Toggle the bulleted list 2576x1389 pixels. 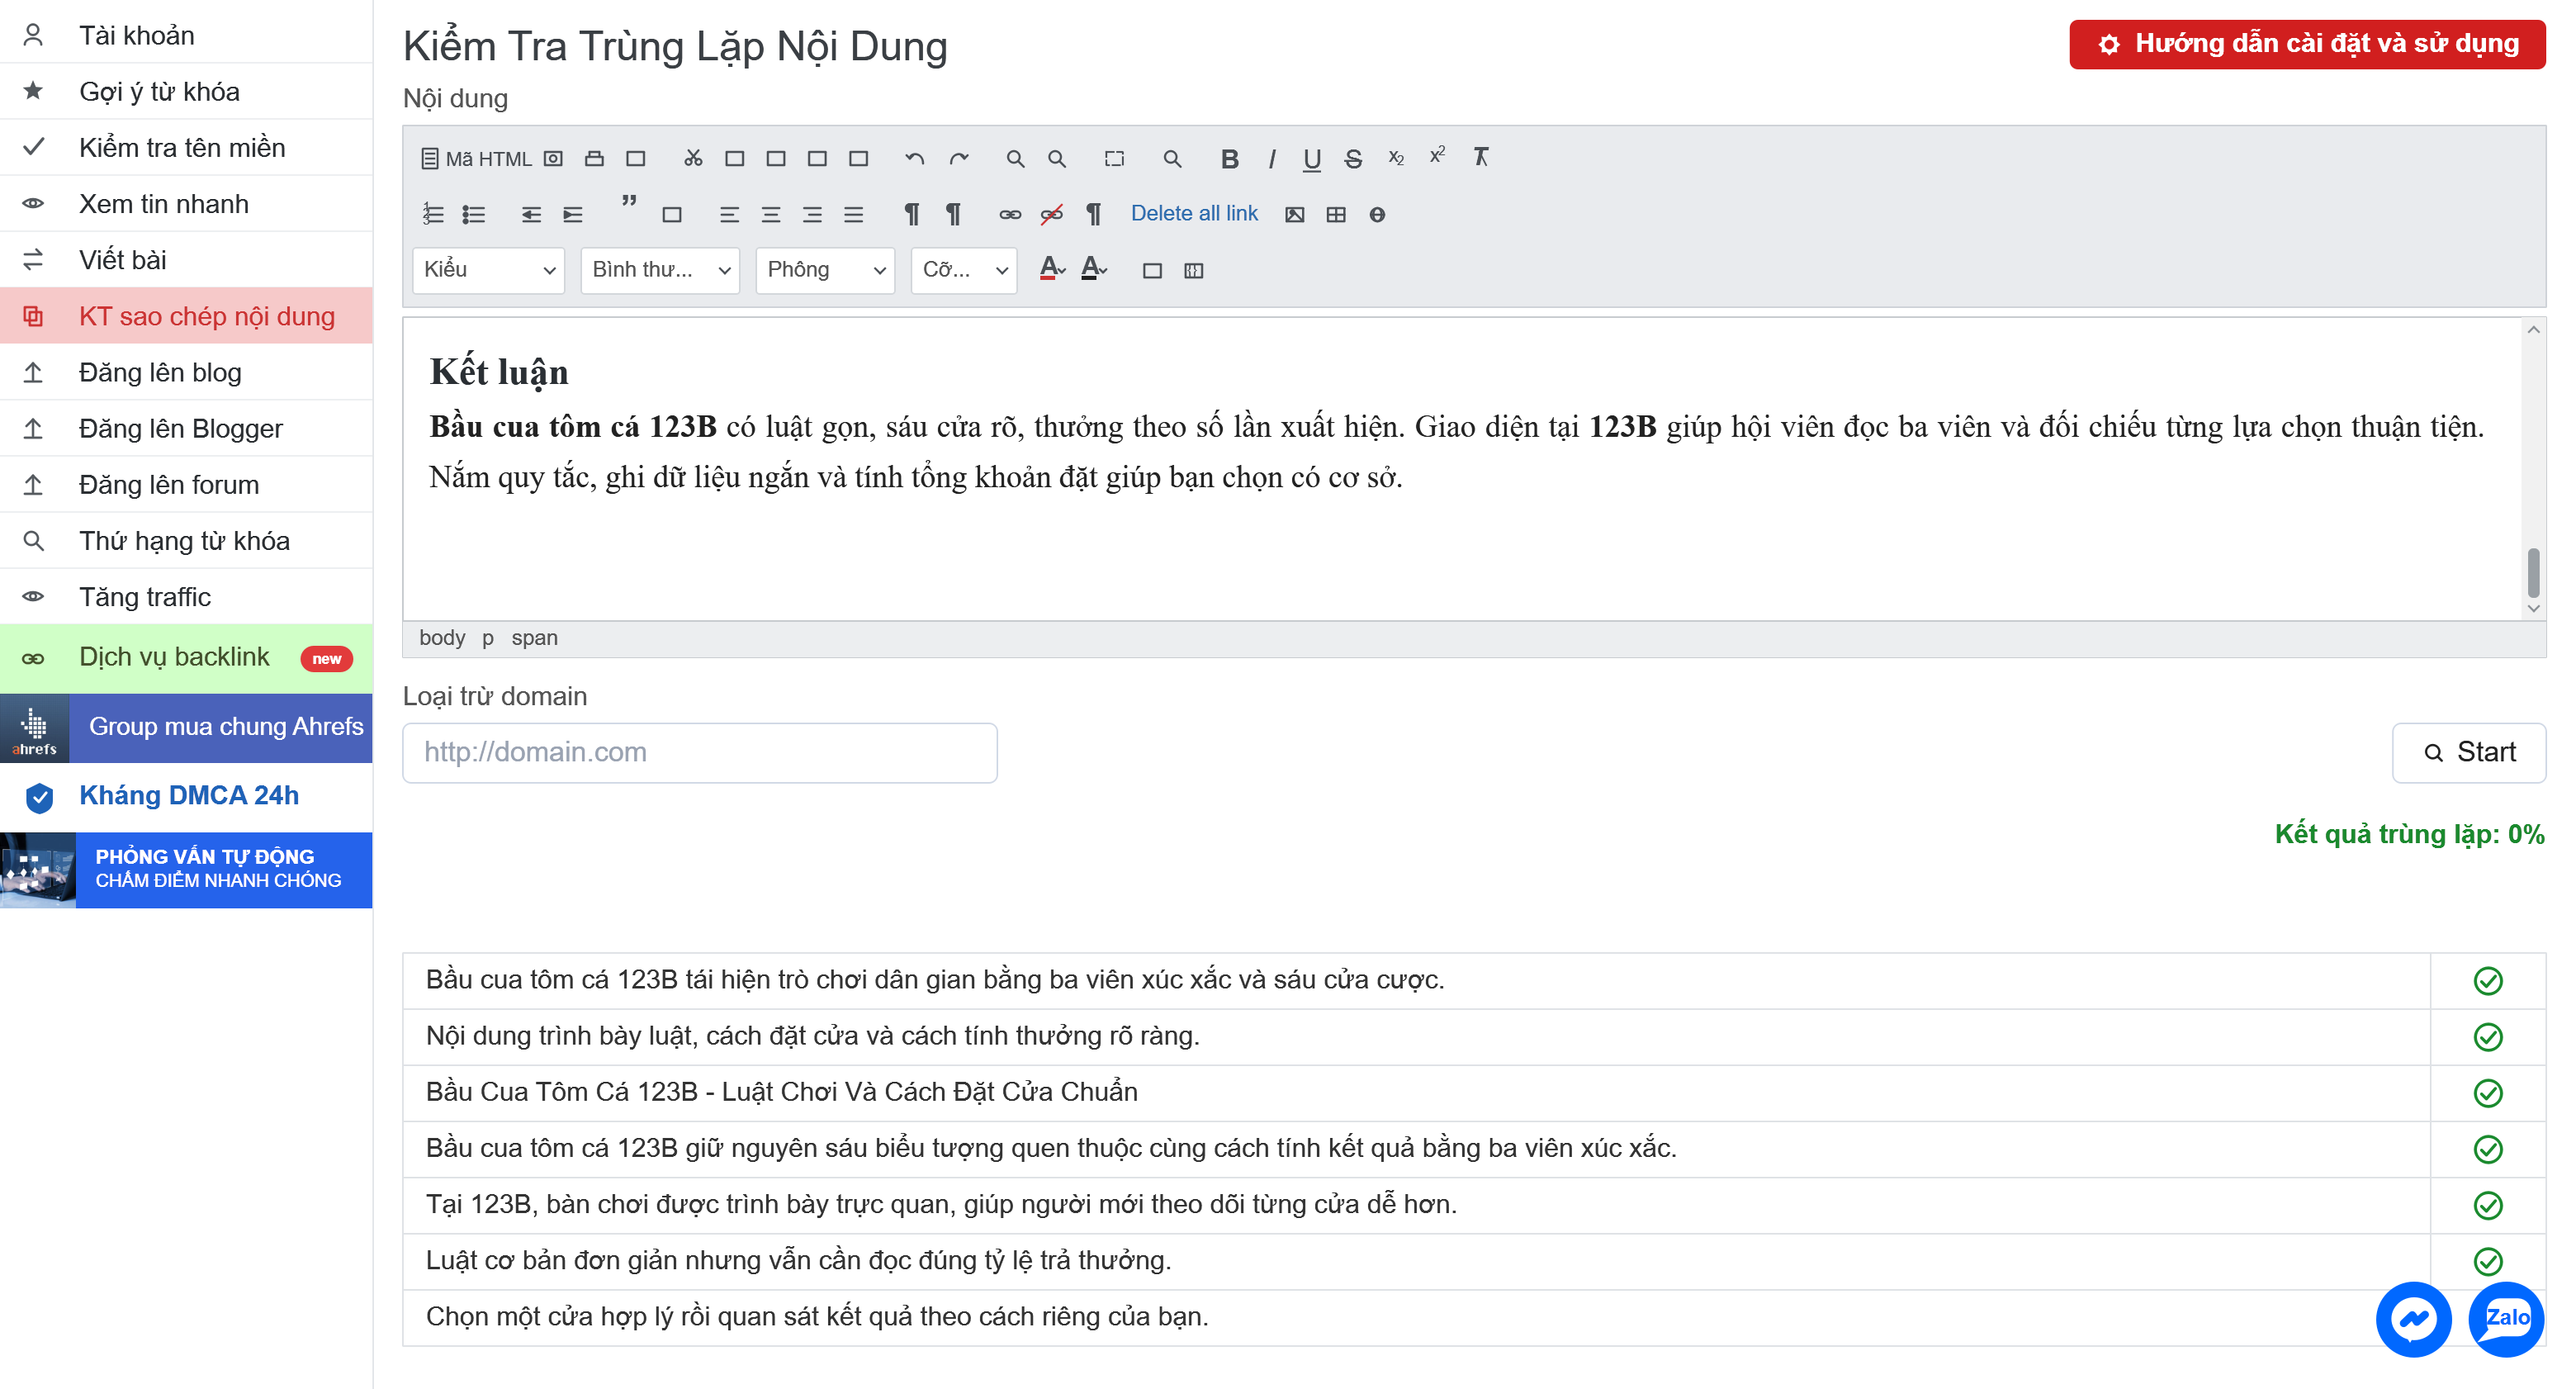[x=473, y=215]
